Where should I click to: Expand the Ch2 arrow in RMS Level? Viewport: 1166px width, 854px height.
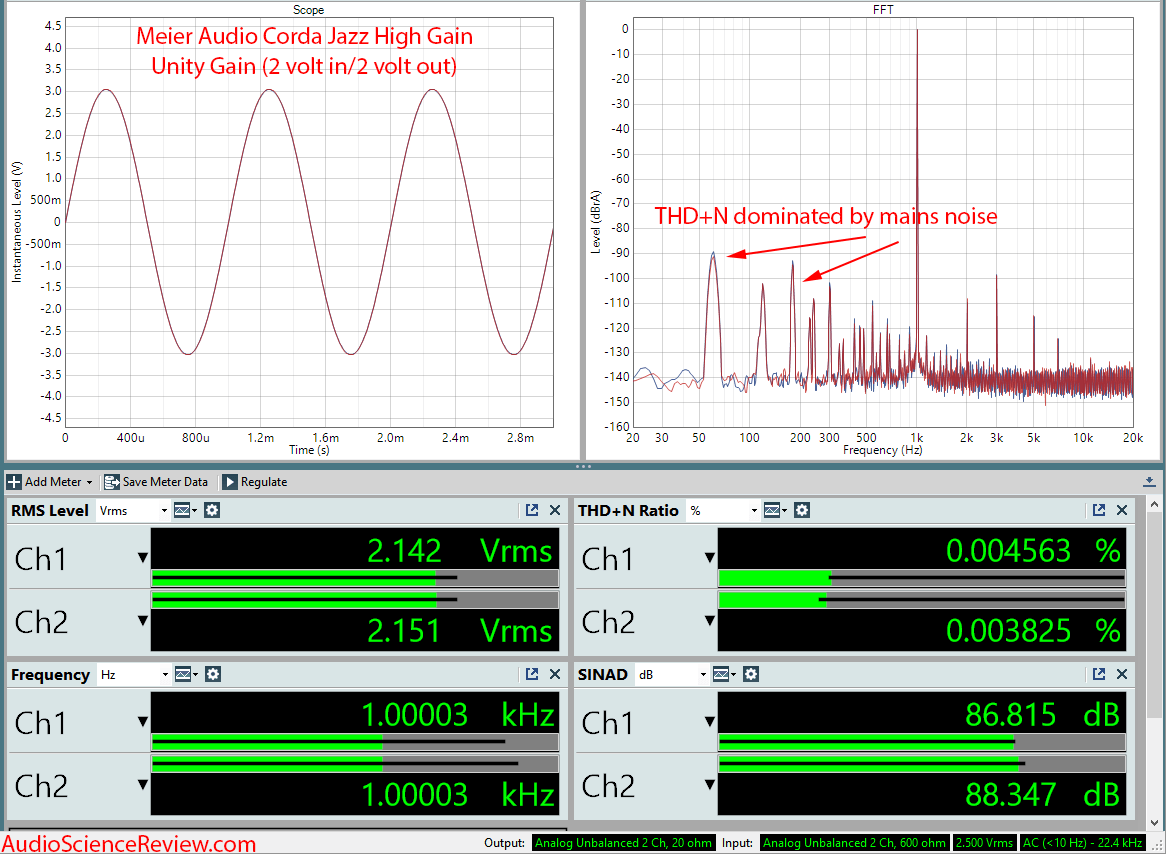point(142,620)
